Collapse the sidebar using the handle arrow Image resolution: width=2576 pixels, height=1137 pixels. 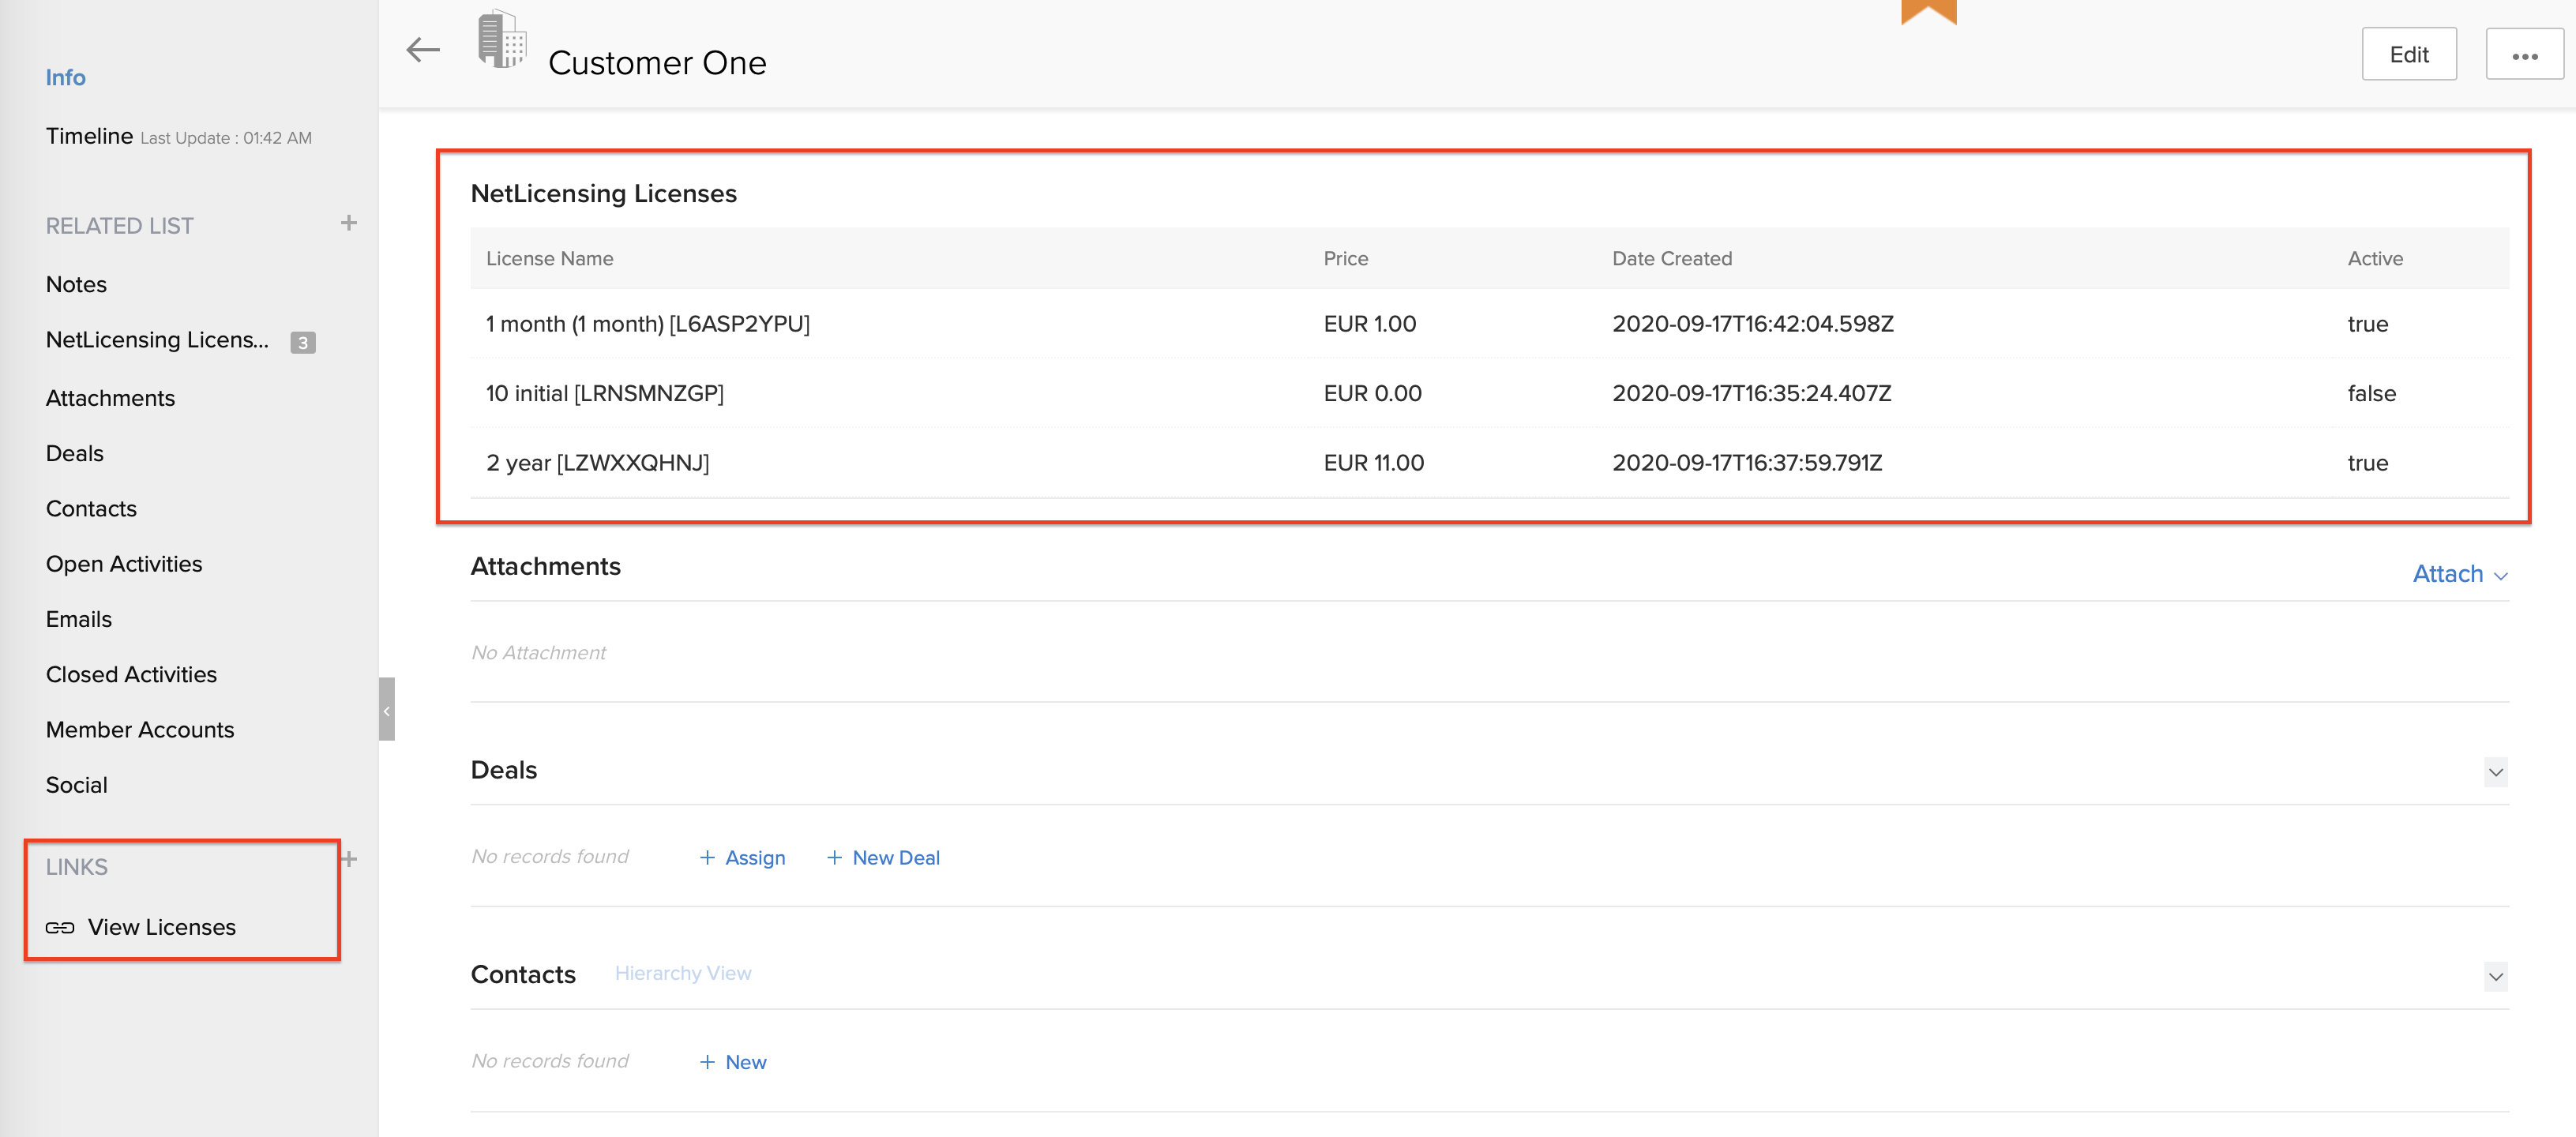click(x=387, y=710)
